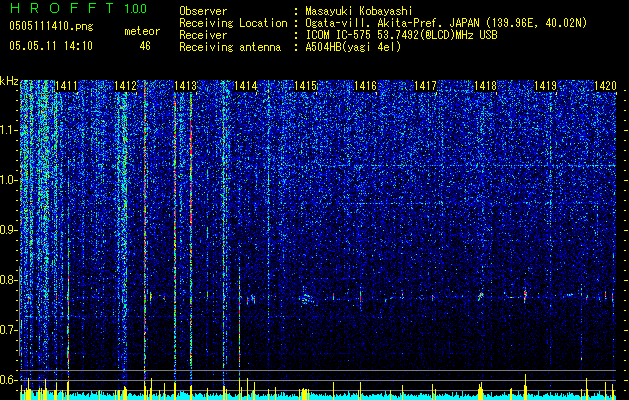Click the 1414 time marker
629x400 pixels.
[246, 86]
